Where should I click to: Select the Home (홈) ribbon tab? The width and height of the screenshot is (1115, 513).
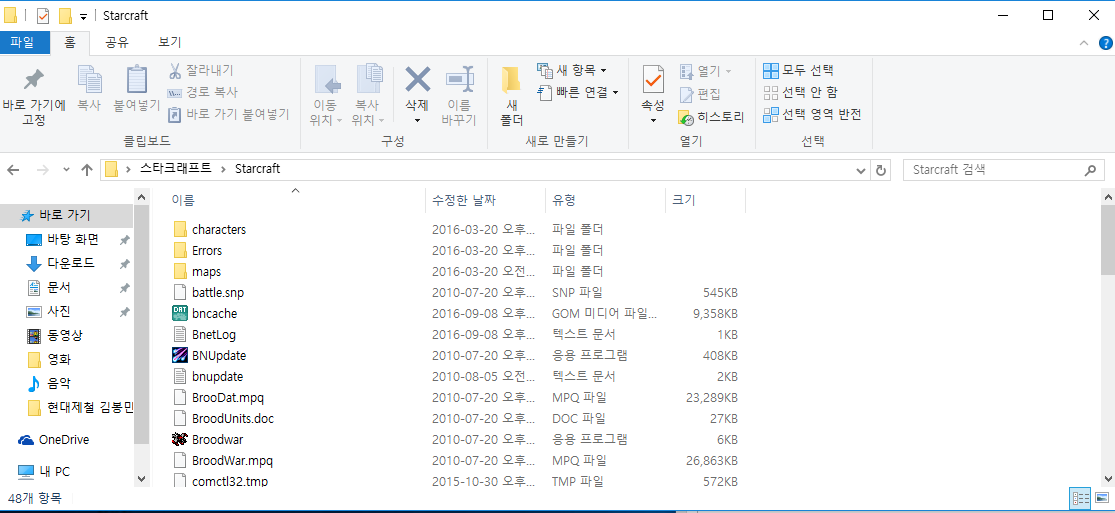pos(70,43)
